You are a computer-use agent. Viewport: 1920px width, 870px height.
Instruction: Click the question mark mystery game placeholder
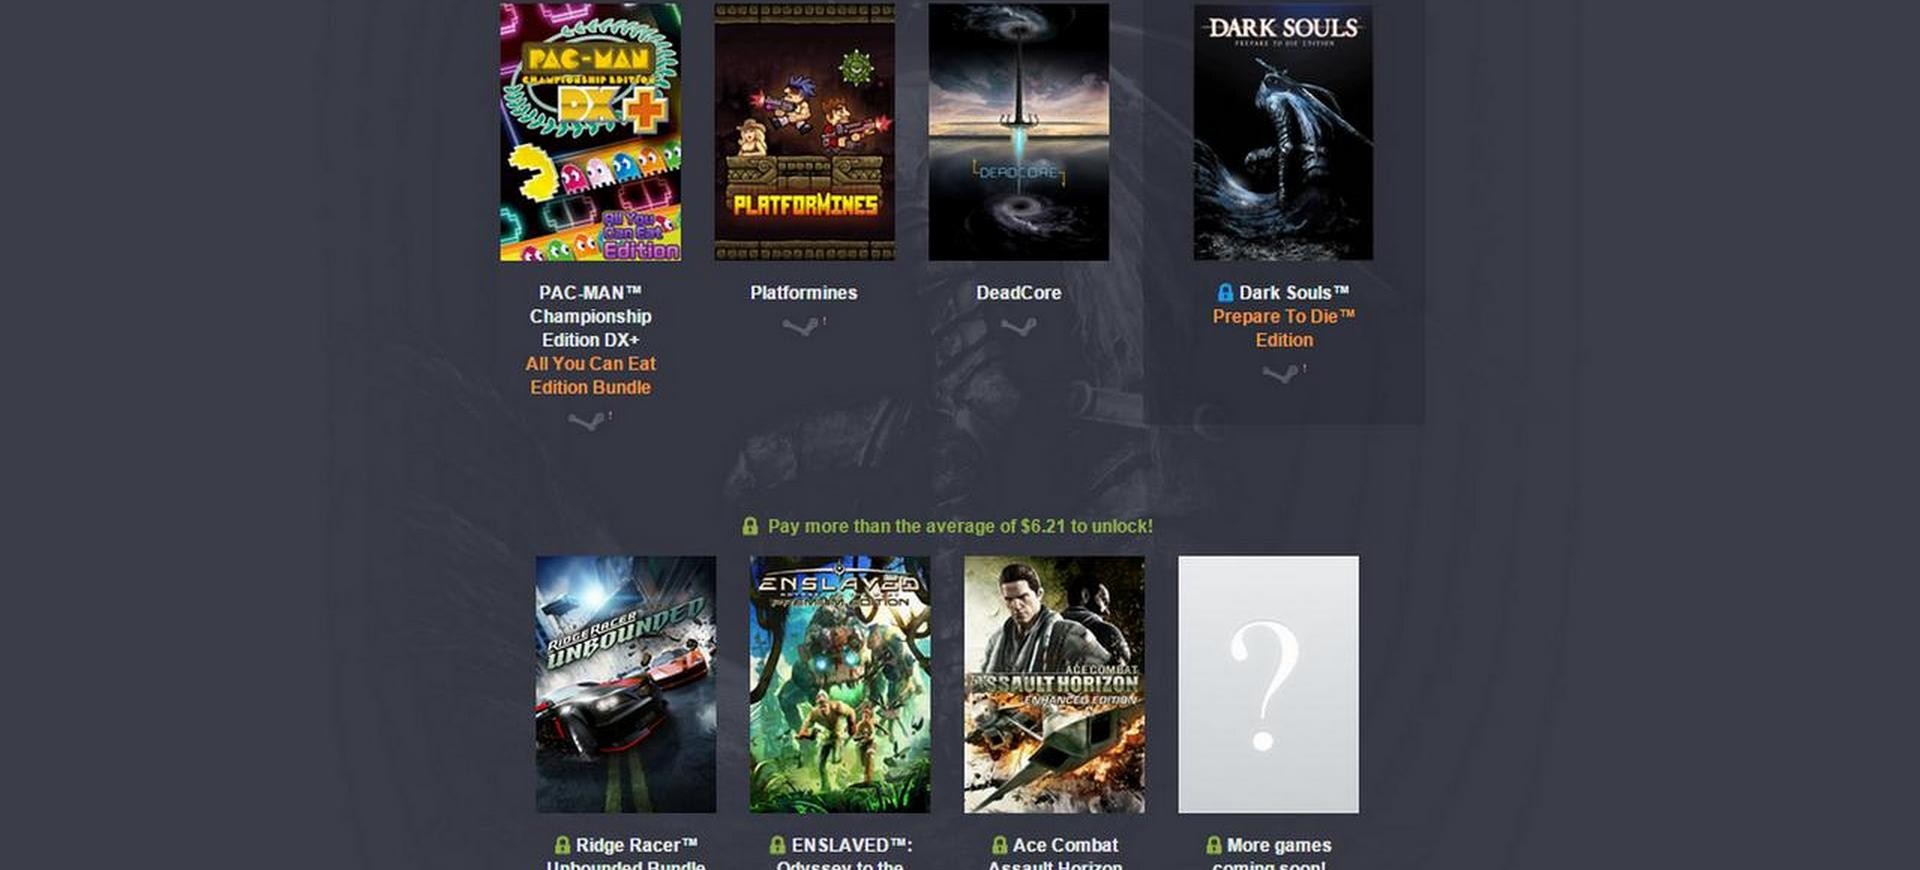click(x=1268, y=684)
